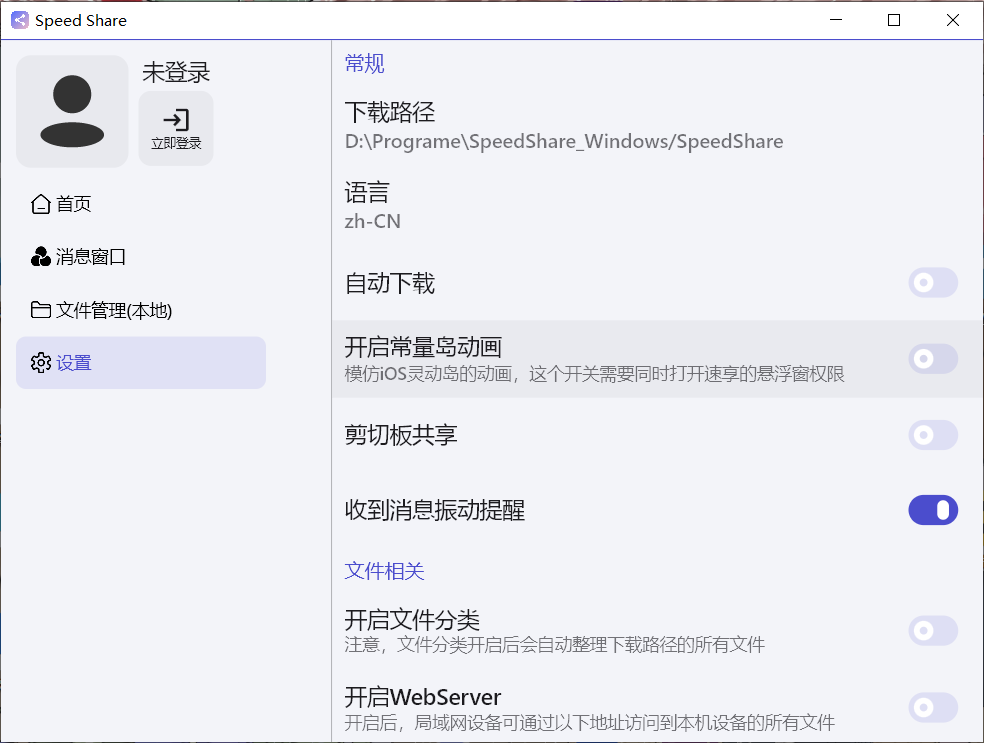This screenshot has width=984, height=743.
Task: Click the Speed Share app logo in titlebar
Action: [x=19, y=20]
